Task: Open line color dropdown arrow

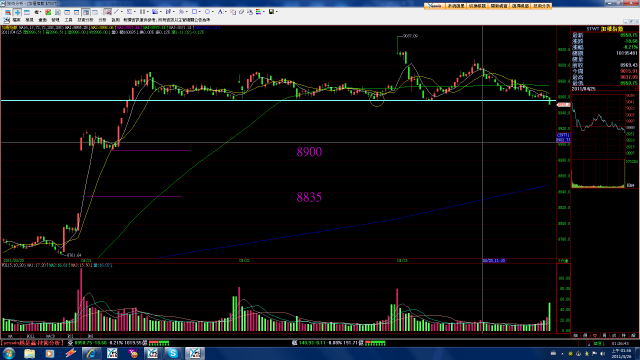Action: [264, 12]
